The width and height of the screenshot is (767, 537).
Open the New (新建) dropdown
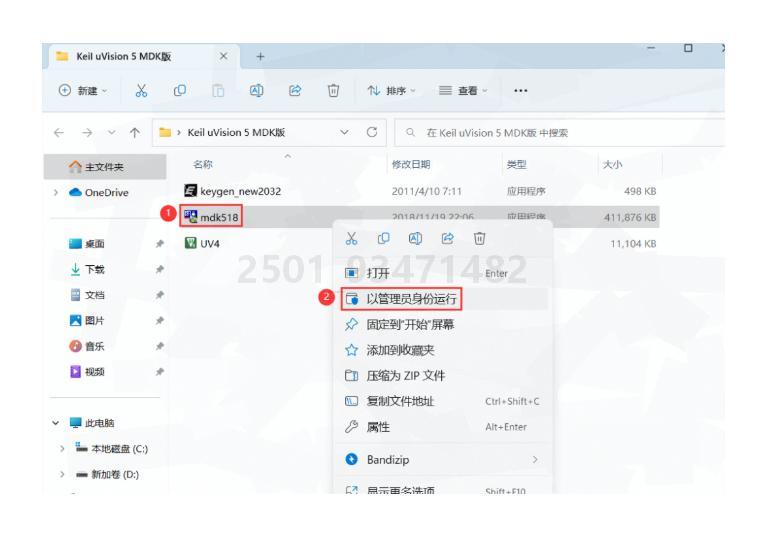tap(83, 90)
